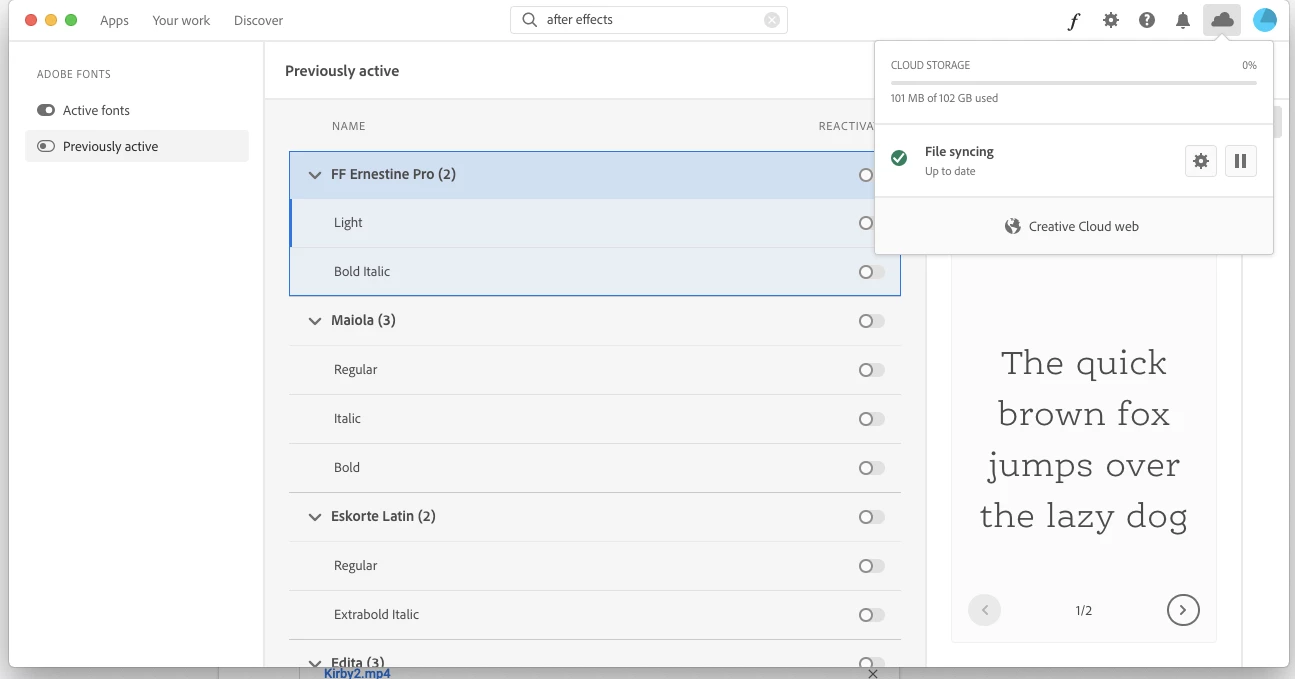Open the Preferences gear icon in header
The image size is (1295, 679).
tap(1111, 20)
